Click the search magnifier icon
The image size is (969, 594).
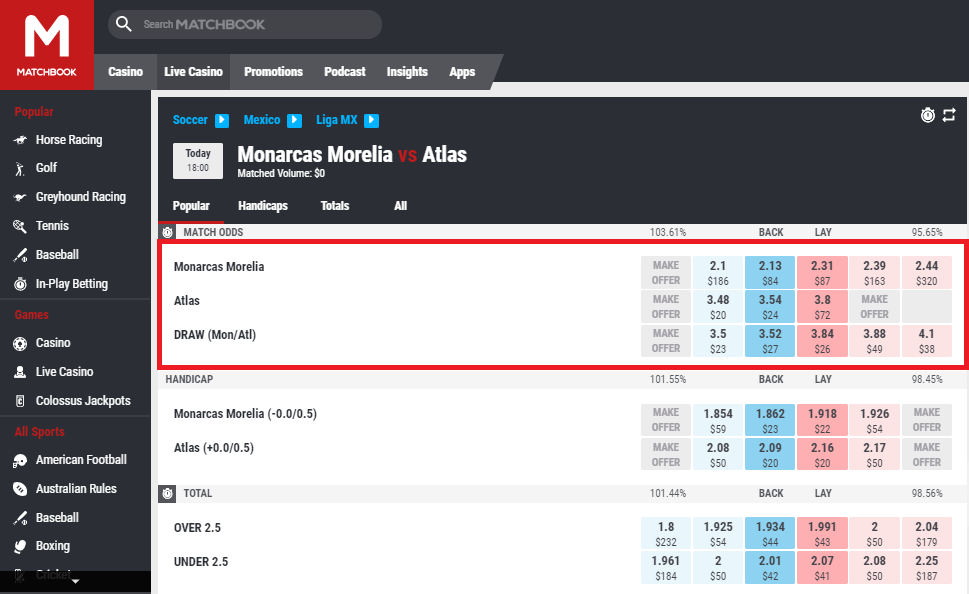click(x=124, y=24)
